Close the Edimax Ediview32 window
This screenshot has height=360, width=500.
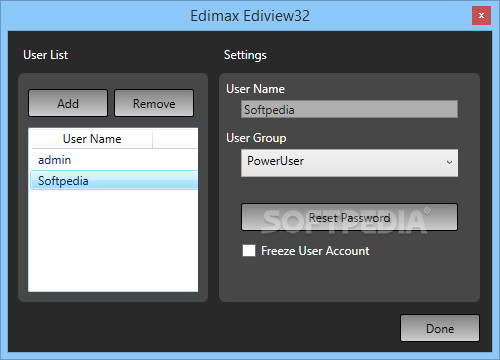point(481,15)
